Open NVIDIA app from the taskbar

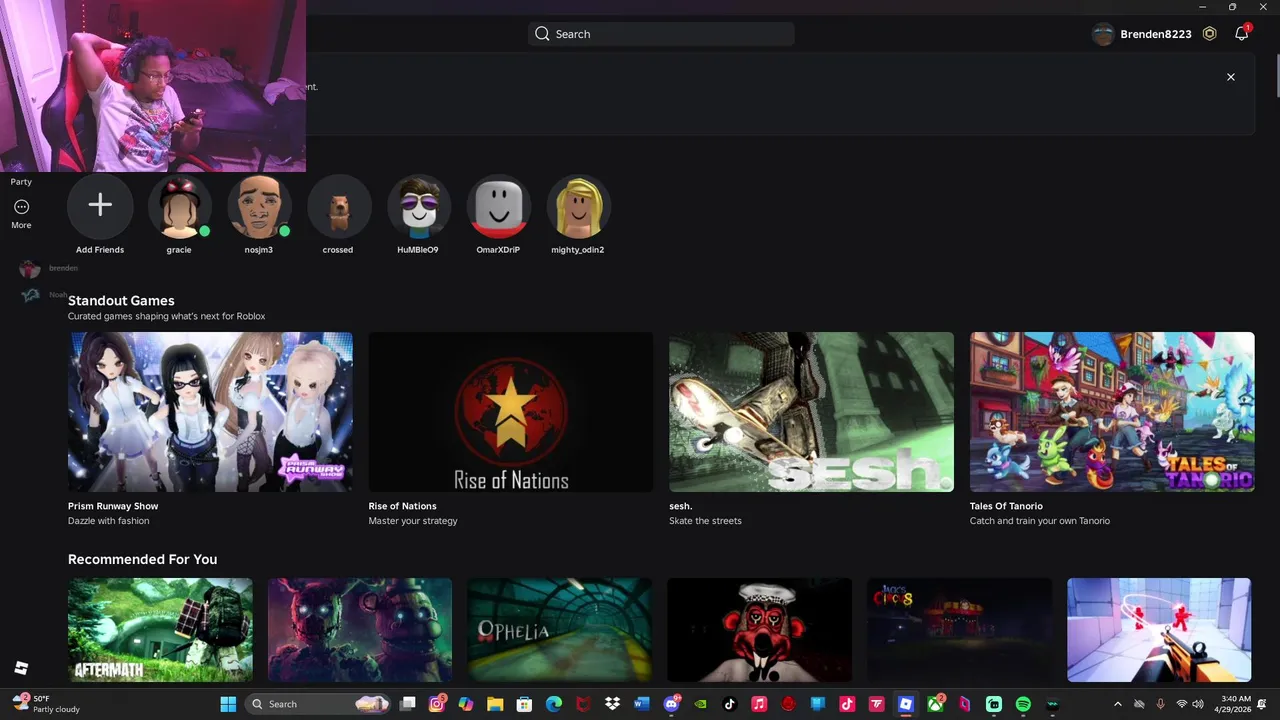(700, 704)
